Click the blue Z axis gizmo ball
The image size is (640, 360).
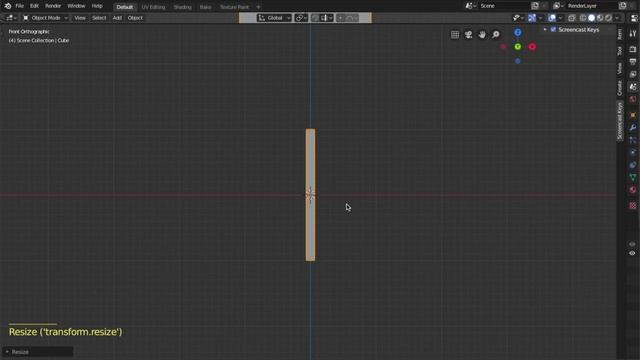tap(518, 32)
